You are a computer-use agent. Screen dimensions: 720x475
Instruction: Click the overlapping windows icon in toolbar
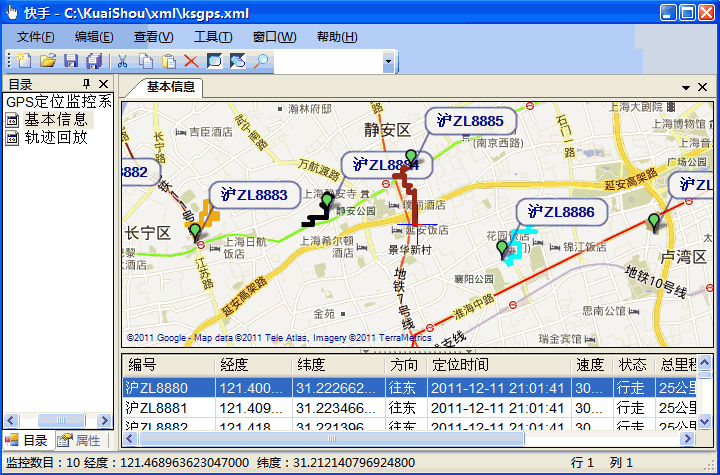pos(237,61)
